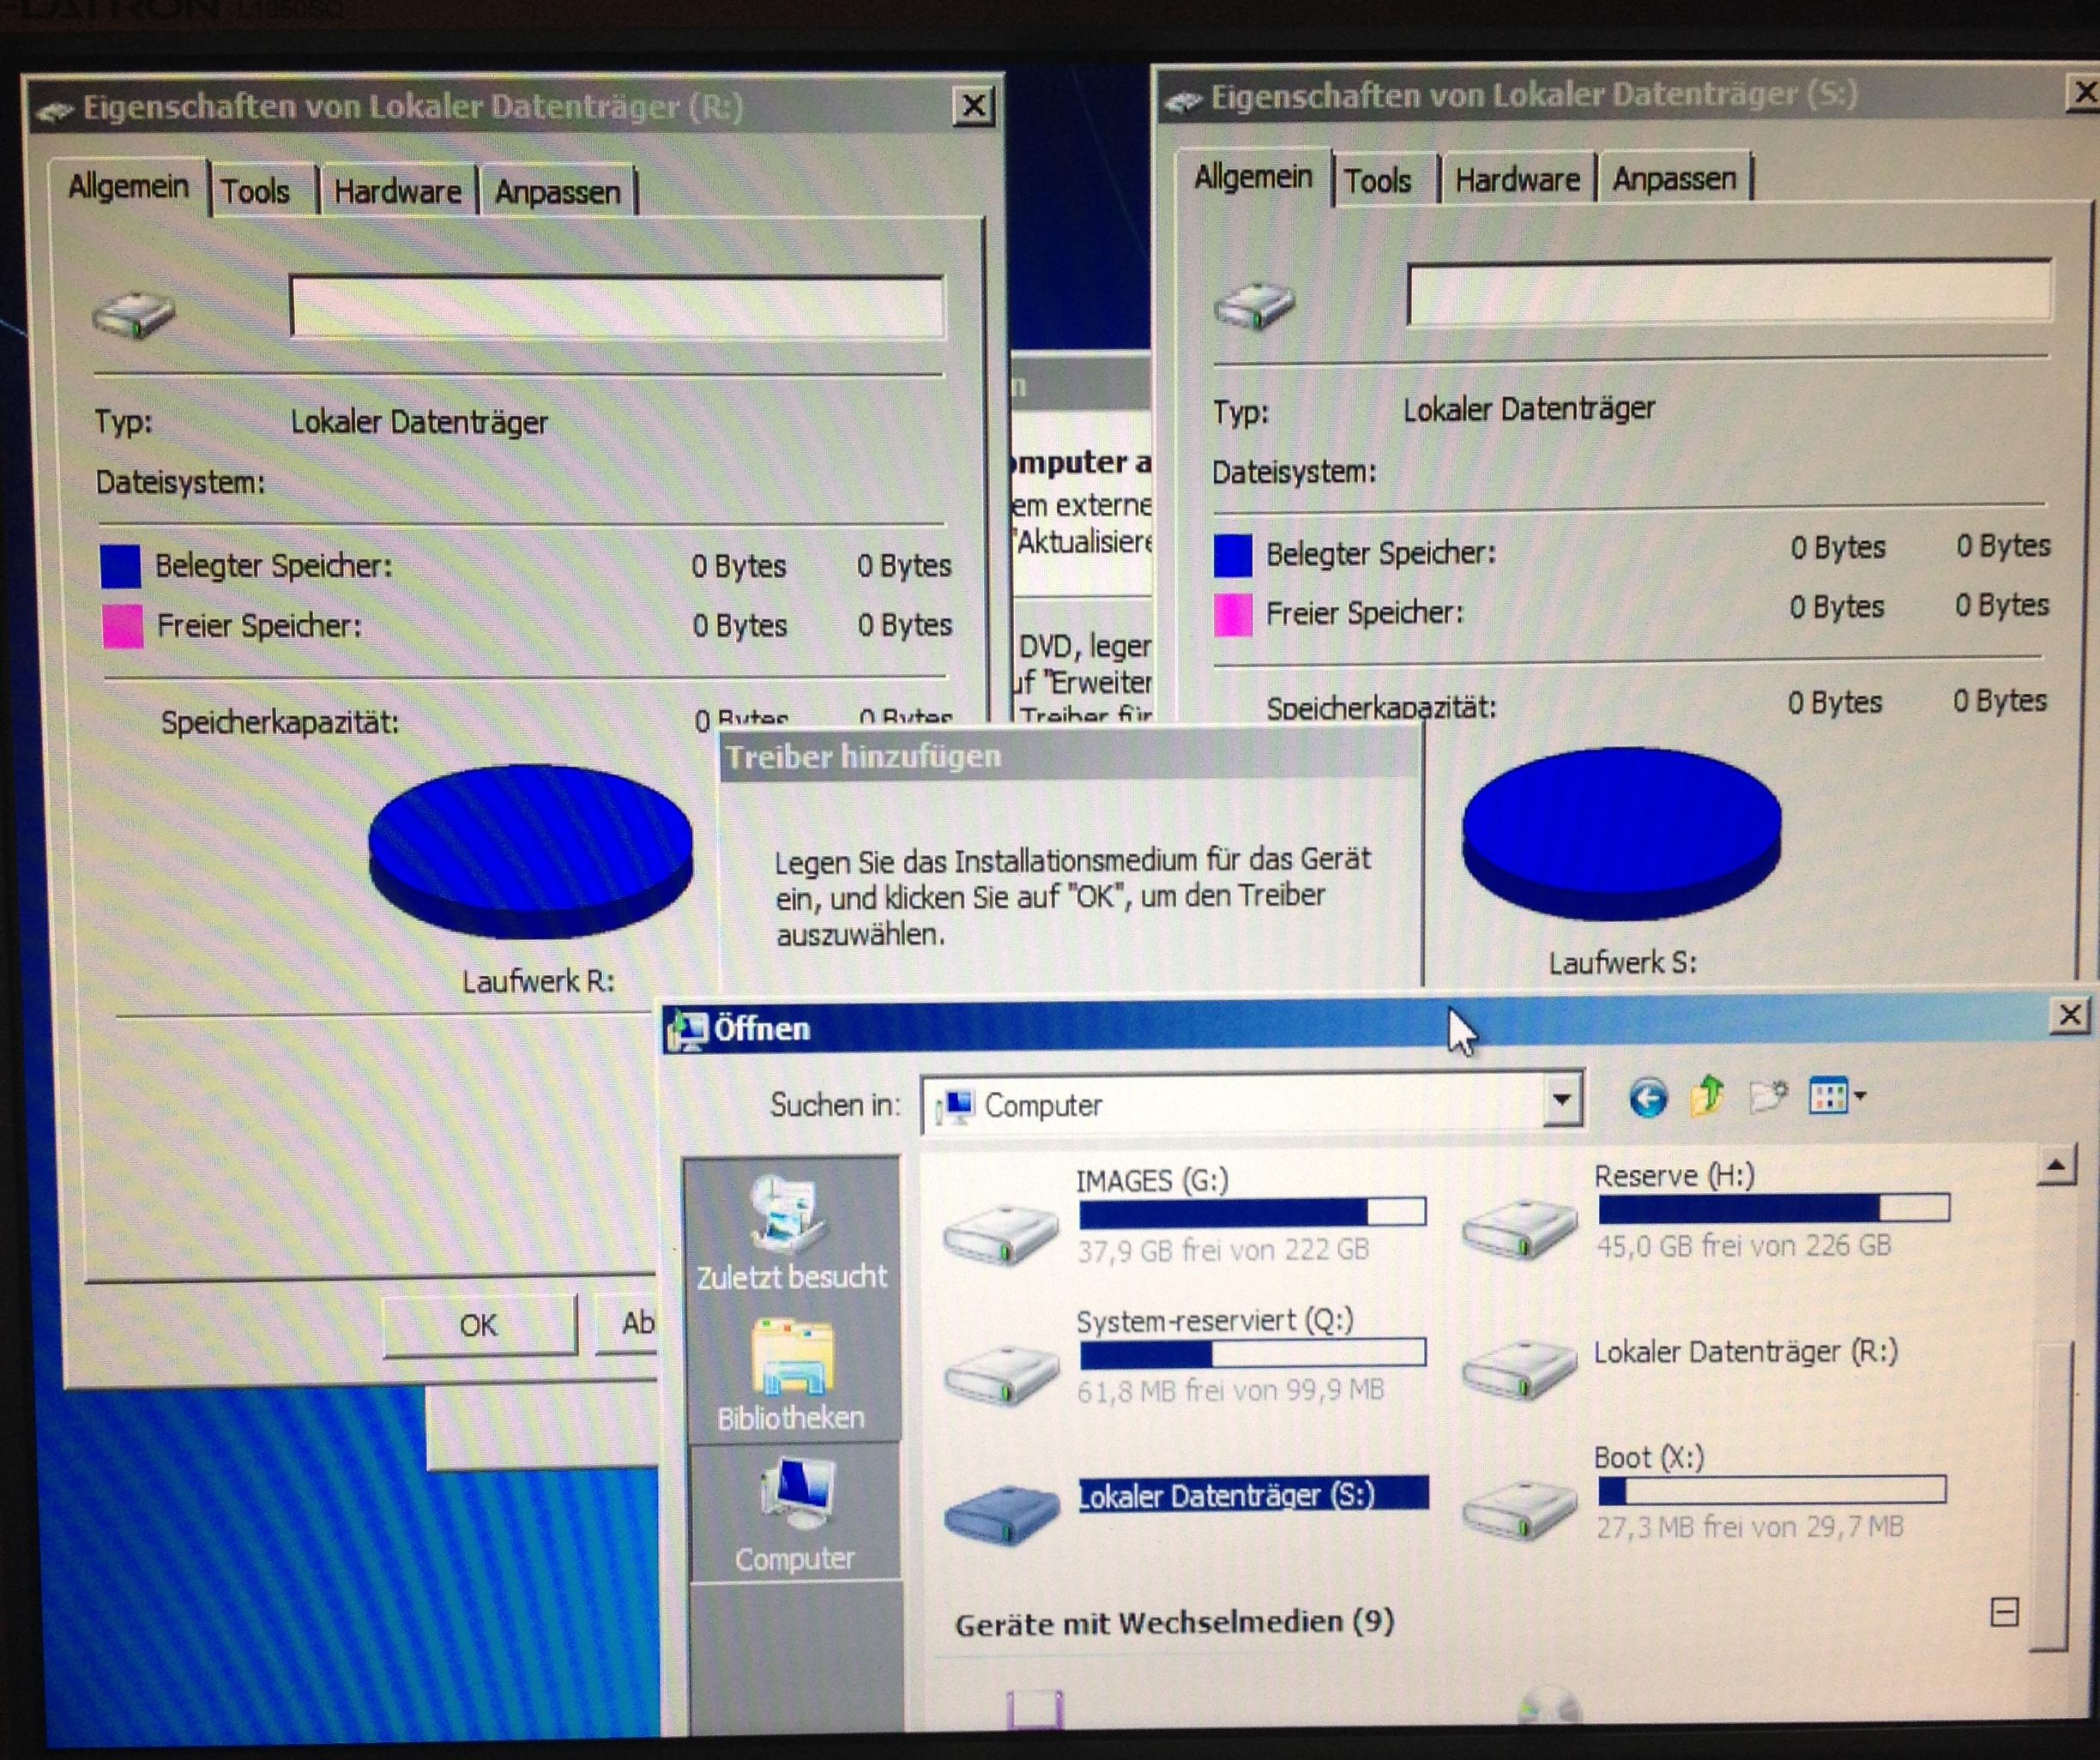The image size is (2100, 1760).
Task: Switch to Hardware tab in R: properties
Action: [397, 191]
